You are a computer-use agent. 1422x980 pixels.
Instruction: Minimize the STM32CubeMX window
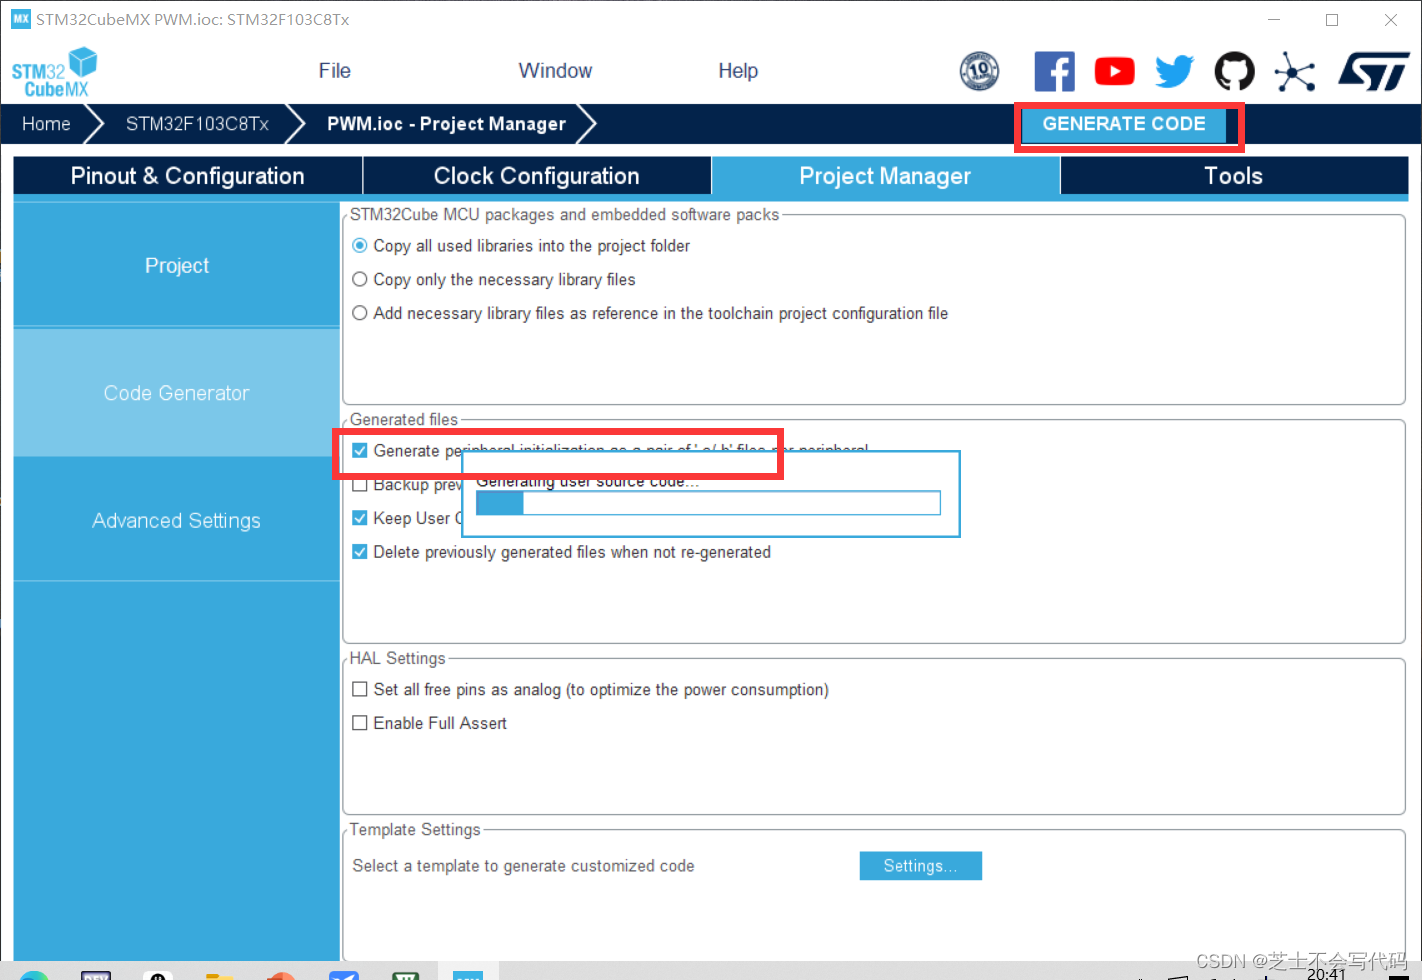(x=1274, y=19)
